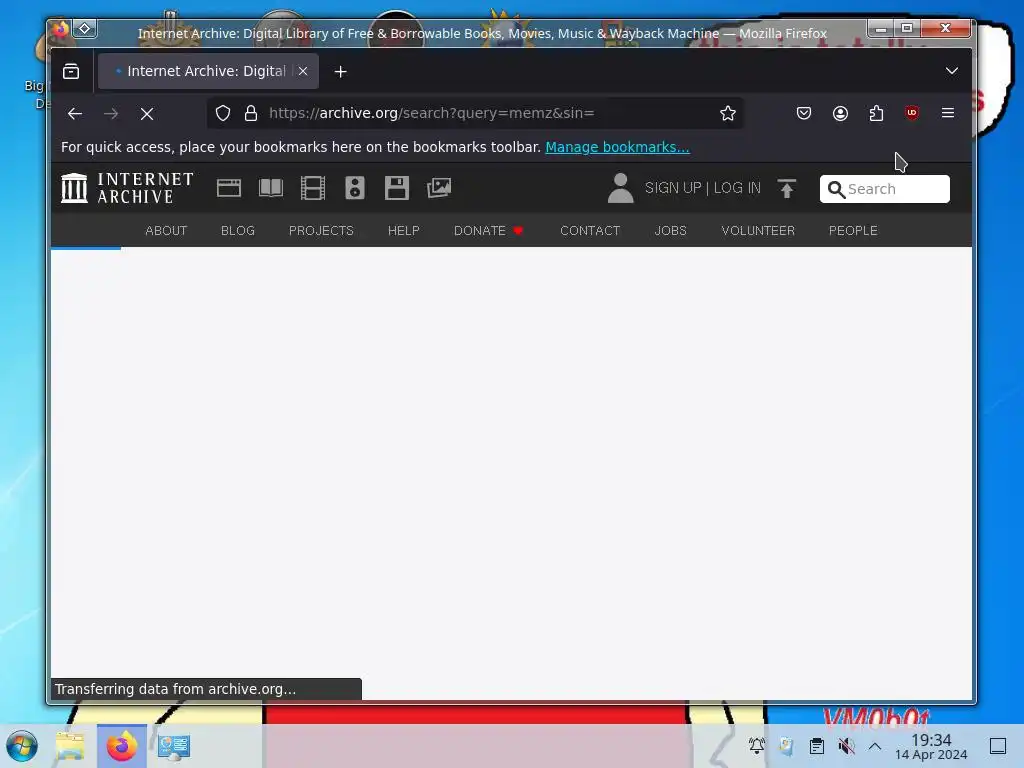Click the clipboard tray icon
1024x768 pixels.
pyautogui.click(x=816, y=746)
